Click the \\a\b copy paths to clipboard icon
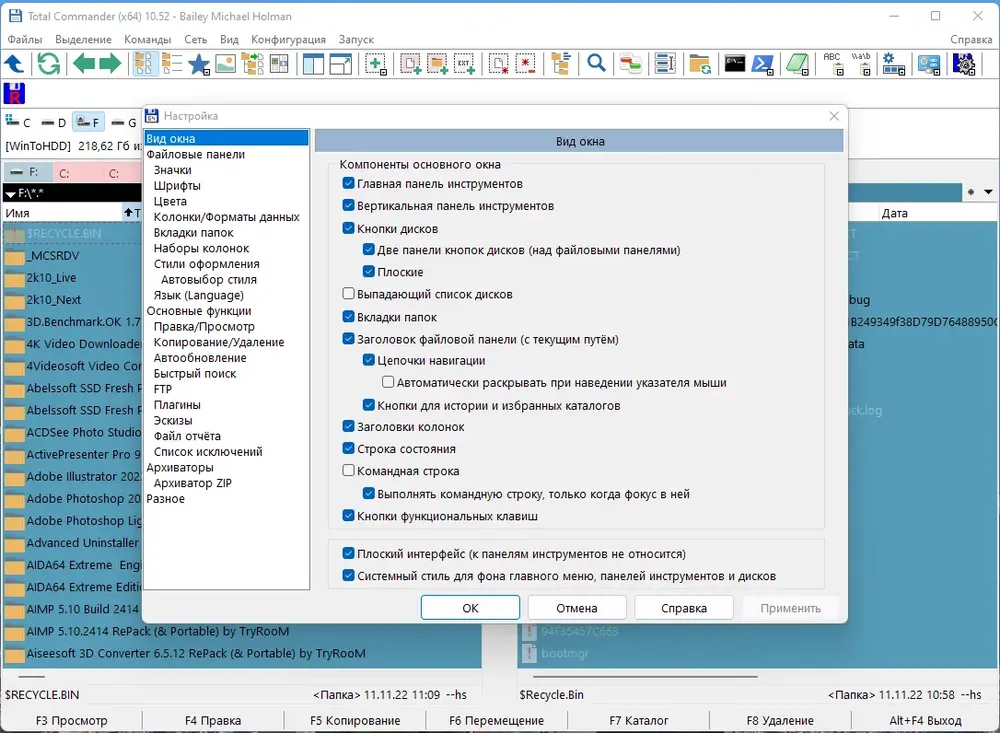Screen dimensions: 1000x733 tap(861, 64)
